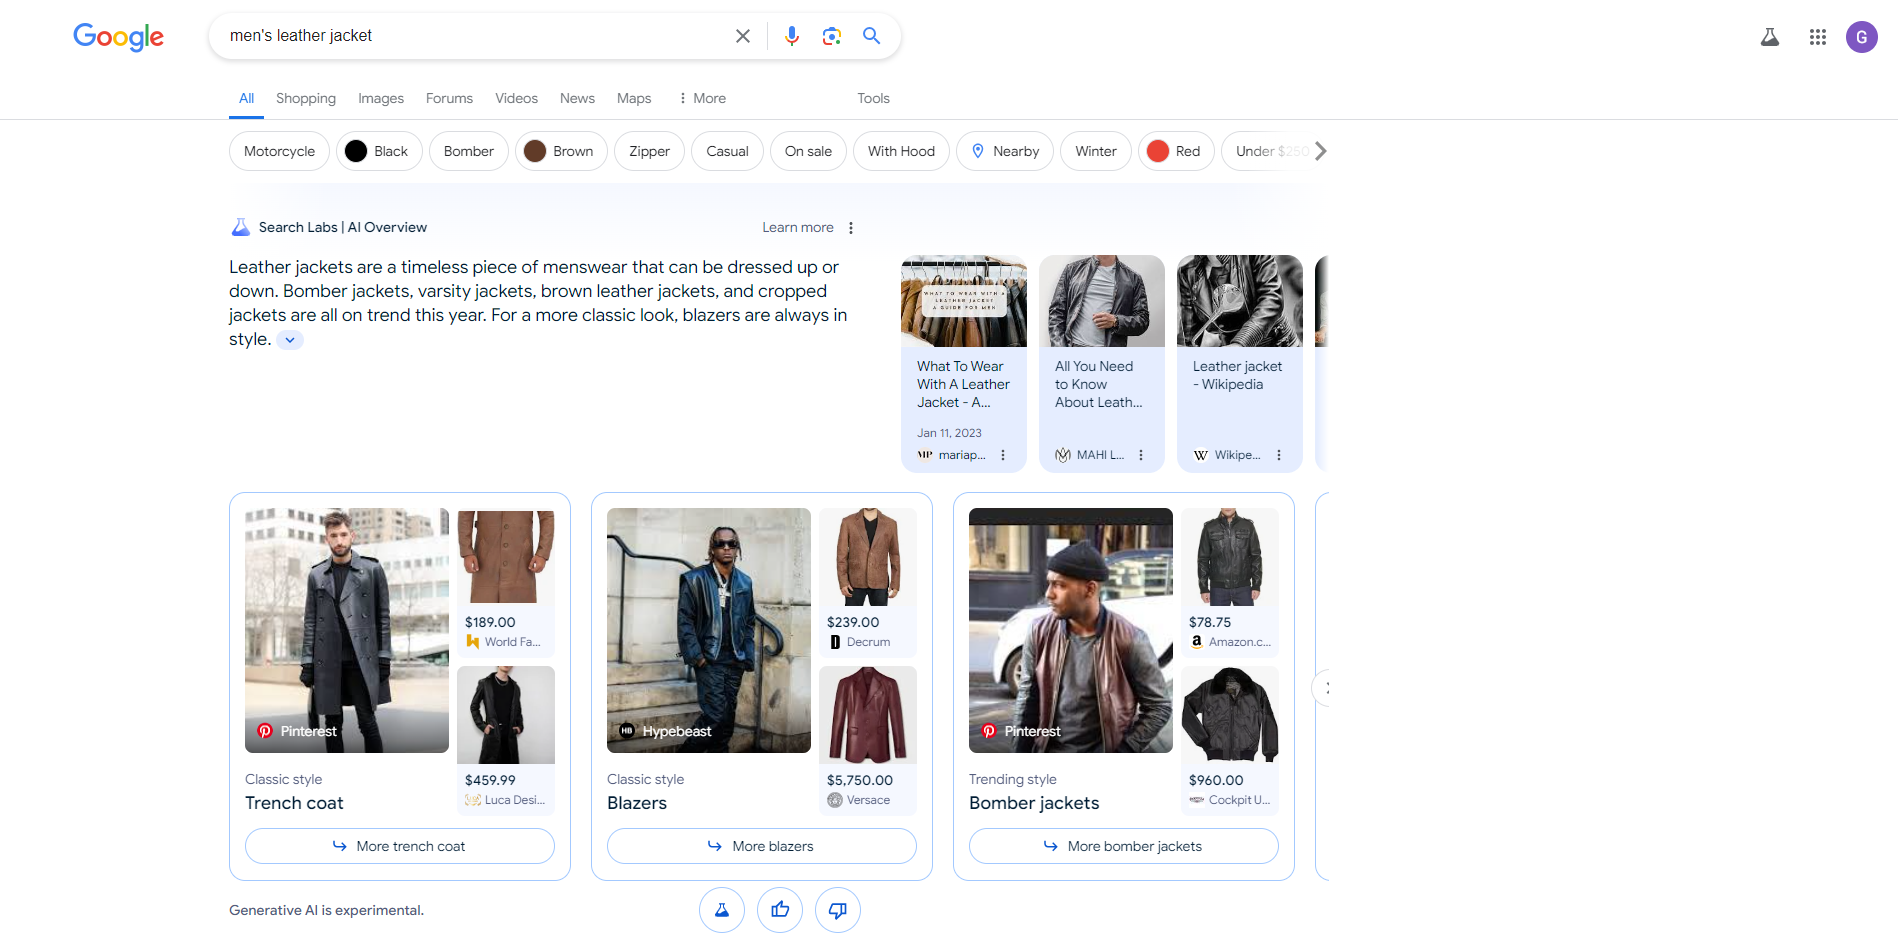Viewport: 1898px width, 941px height.
Task: Filter by Red color chip
Action: pos(1176,151)
